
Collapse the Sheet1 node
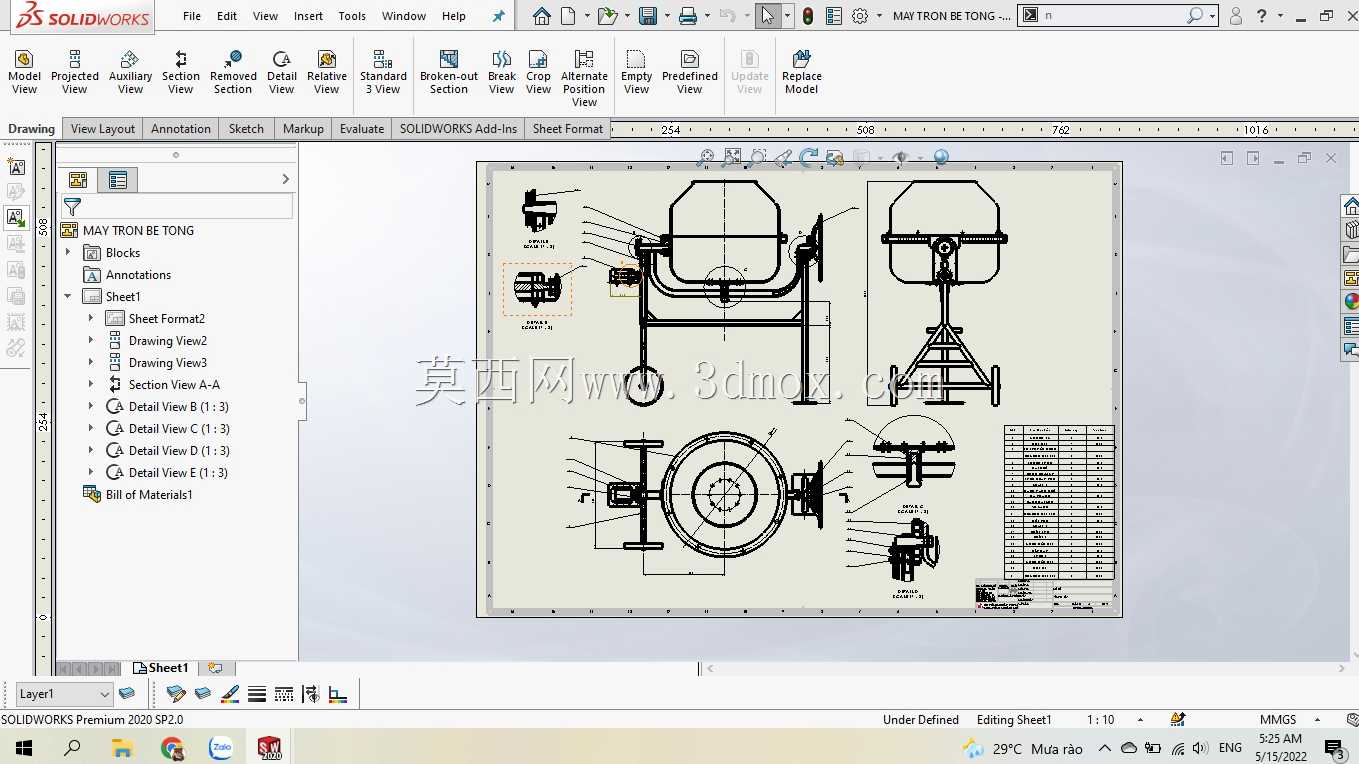click(68, 297)
